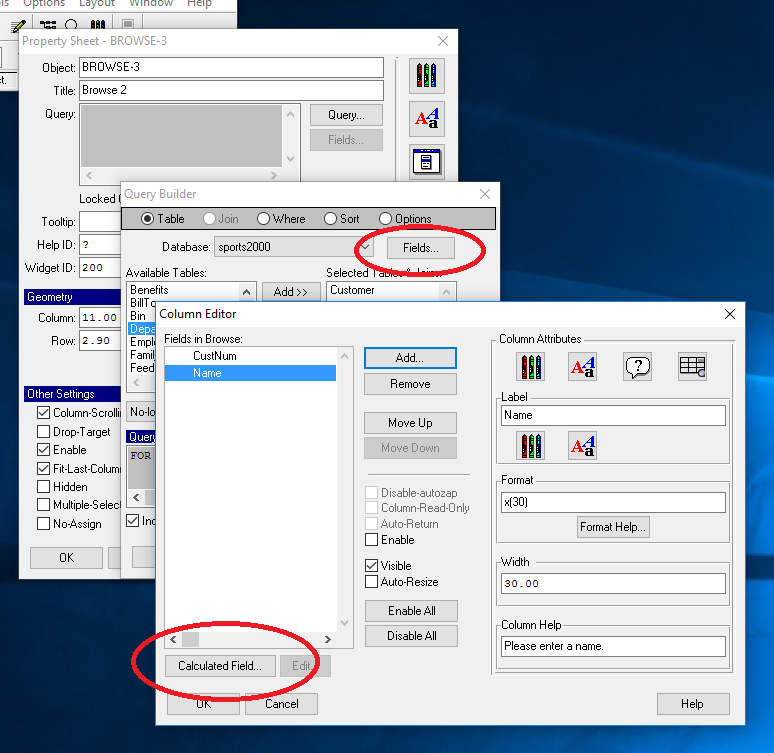Viewport: 774px width, 753px height.
Task: Toggle Multiple-Select checkbox in Property Sheet
Action: pyautogui.click(x=43, y=505)
